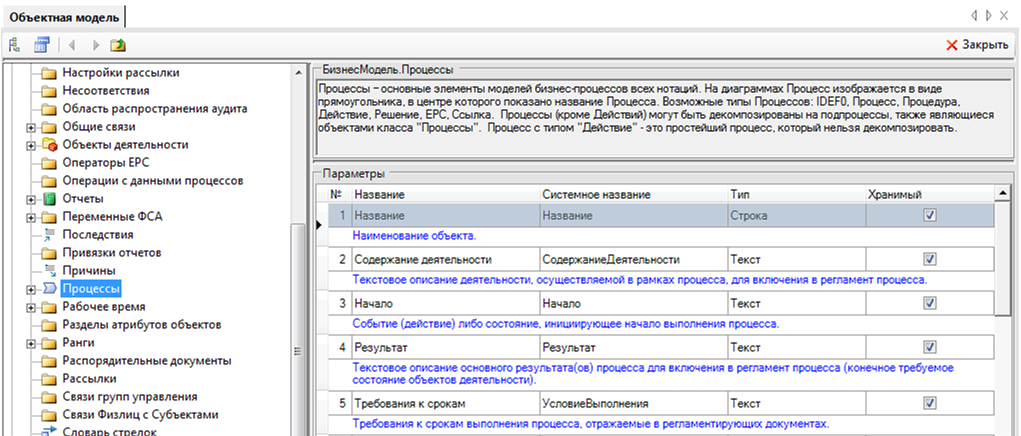Click the table view icon in the toolbar
1021x436 pixels.
[41, 45]
